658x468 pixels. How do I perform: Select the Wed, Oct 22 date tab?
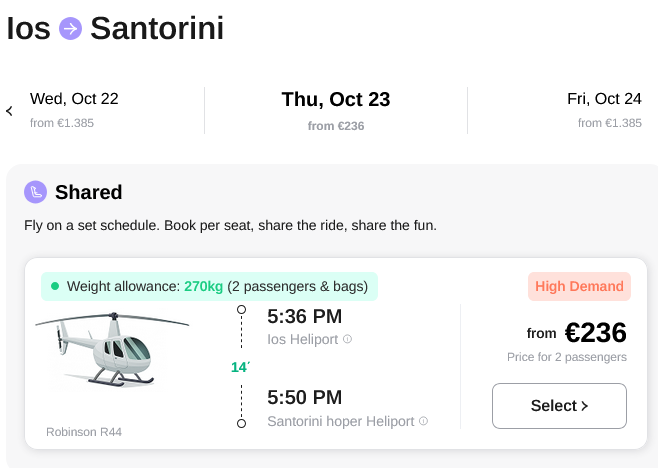tap(74, 110)
